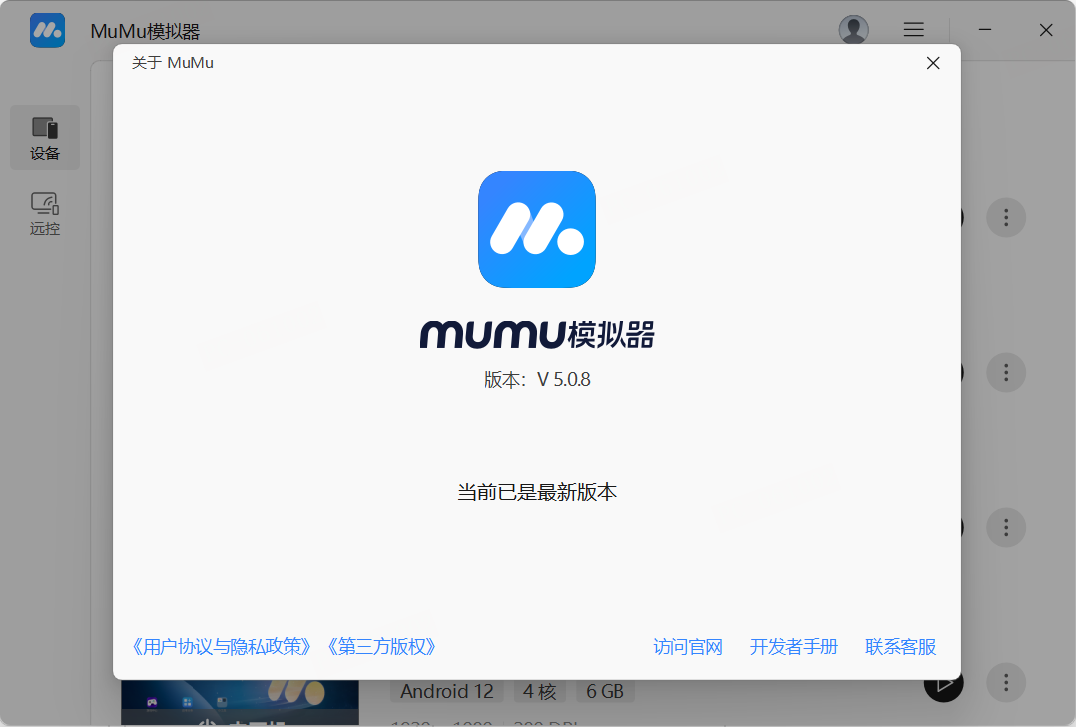Click the Android 12 tag
This screenshot has width=1076, height=727.
point(447,692)
